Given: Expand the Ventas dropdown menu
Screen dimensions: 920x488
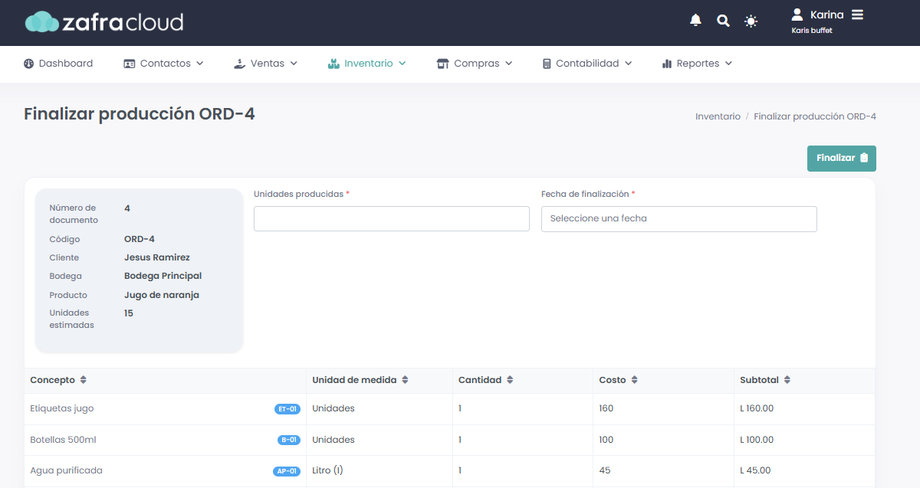Looking at the screenshot, I should pos(266,63).
